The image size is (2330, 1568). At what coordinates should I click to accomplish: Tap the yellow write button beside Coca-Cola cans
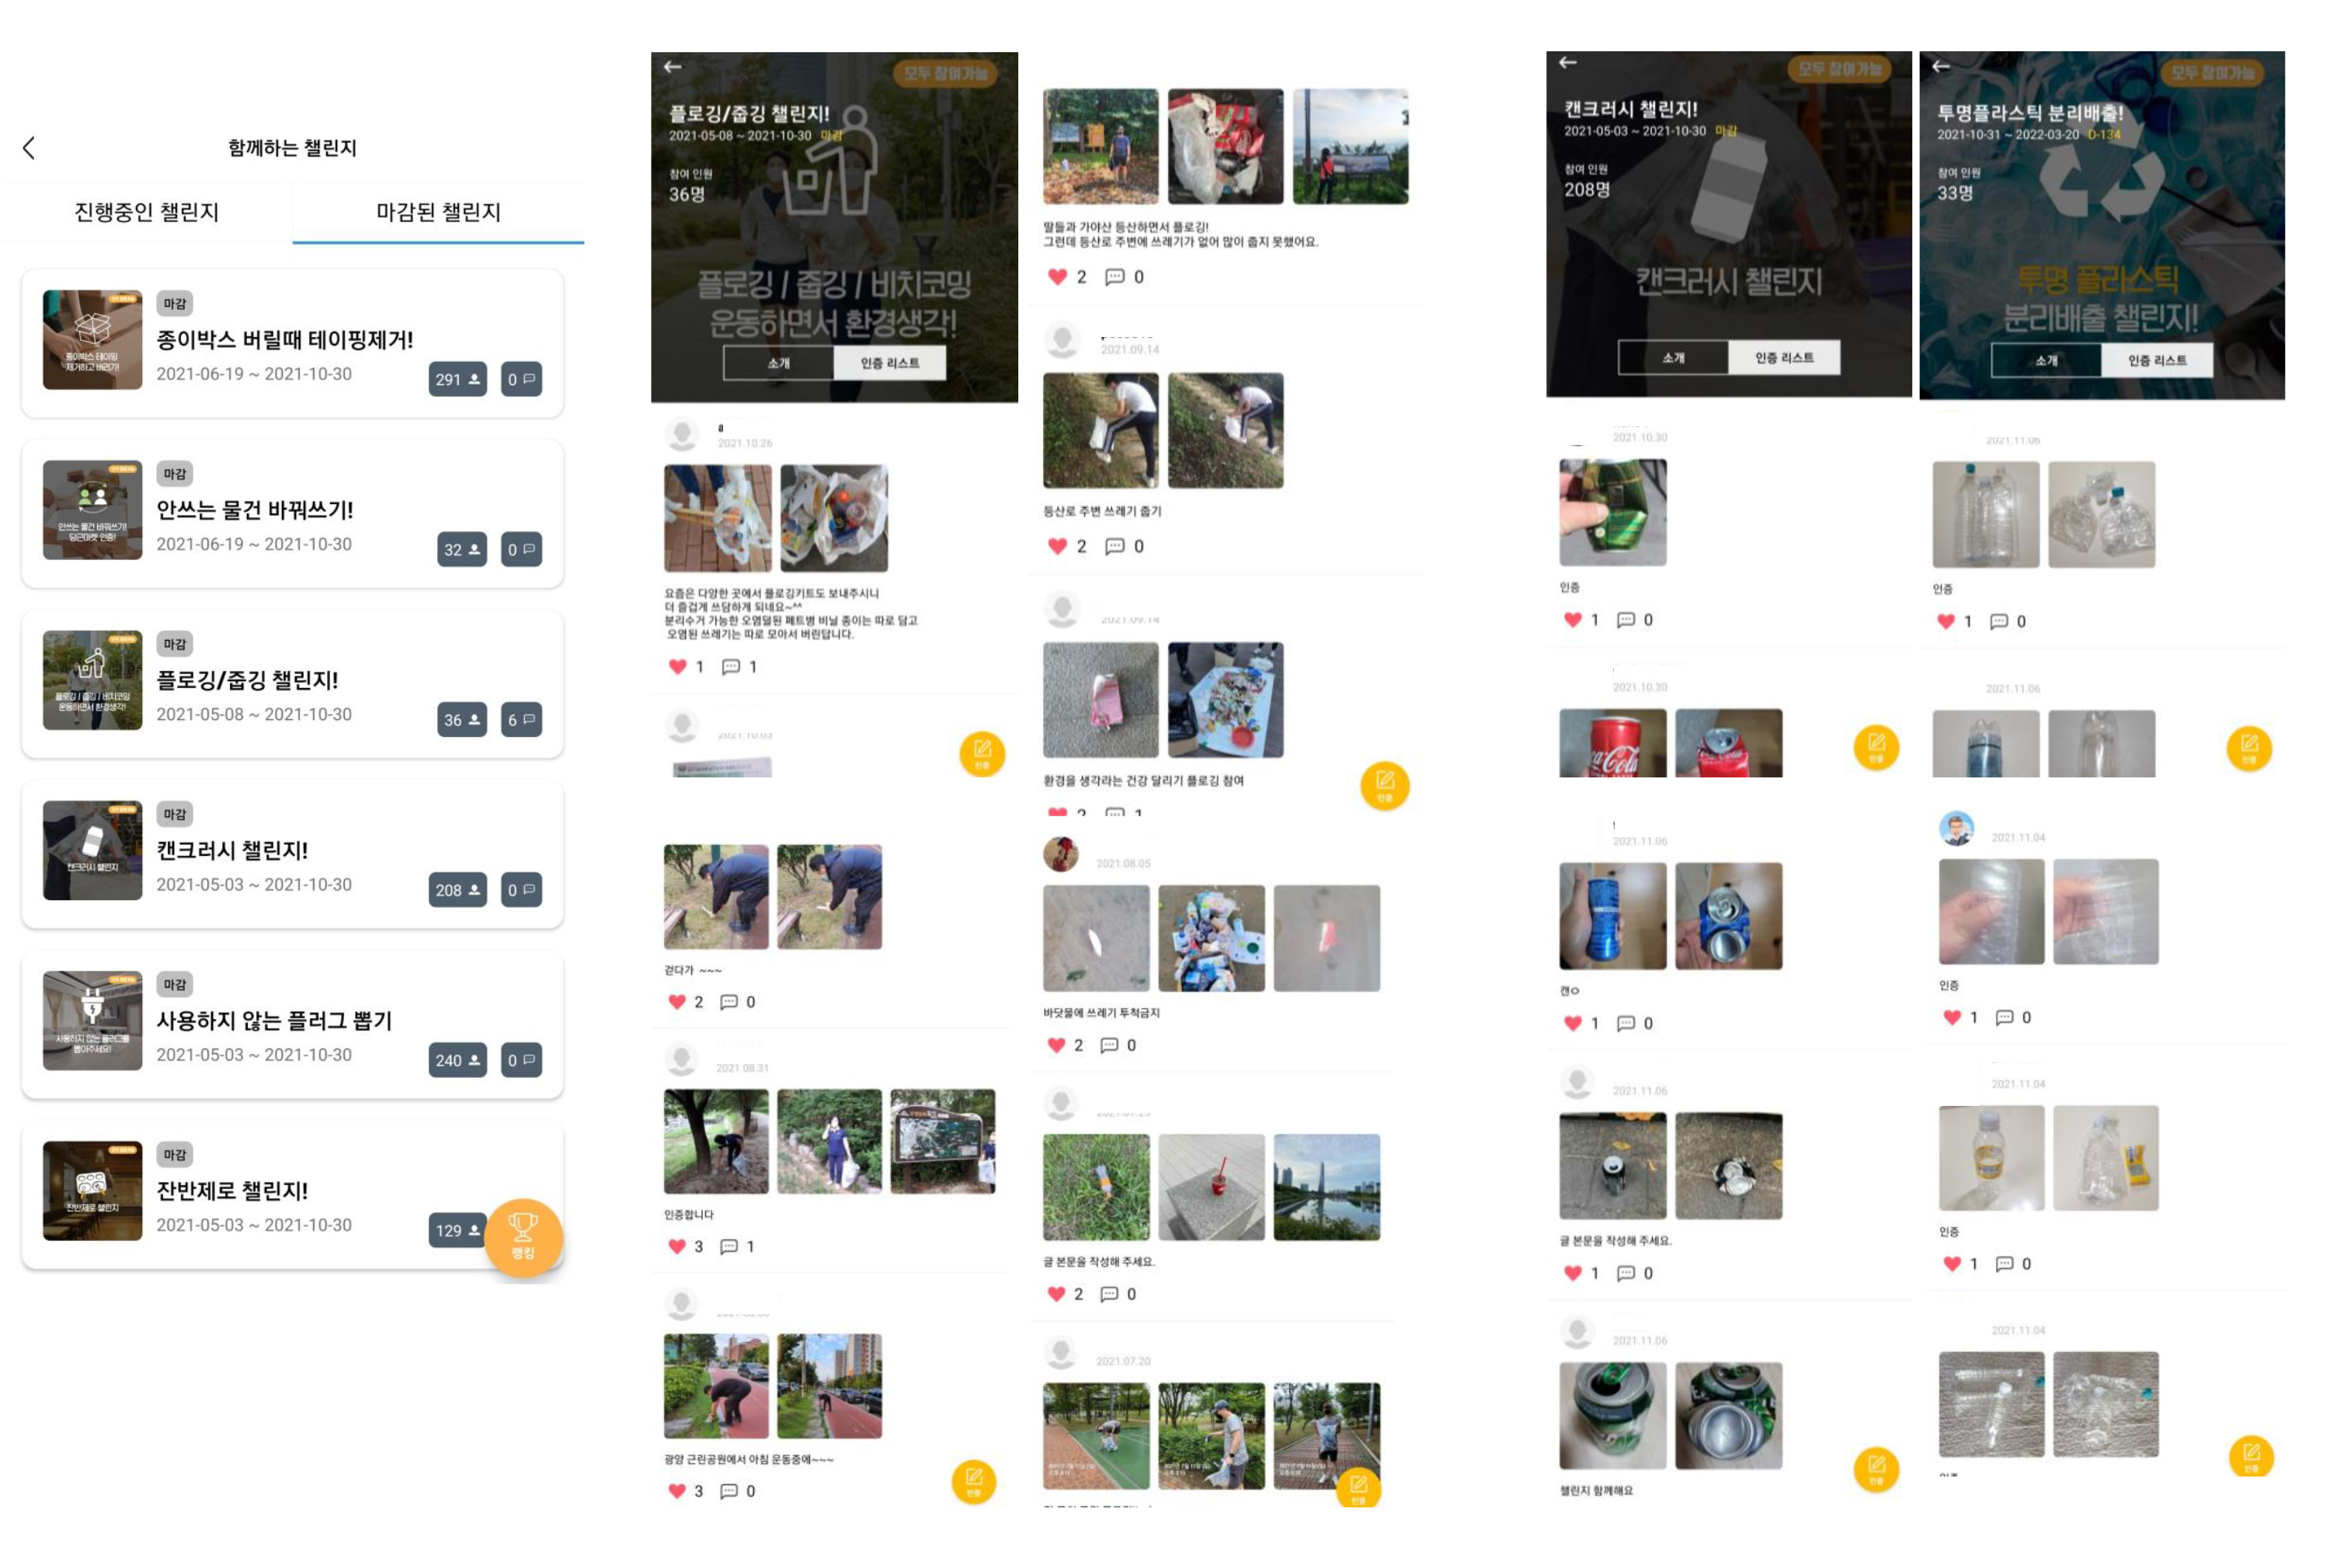click(1875, 746)
